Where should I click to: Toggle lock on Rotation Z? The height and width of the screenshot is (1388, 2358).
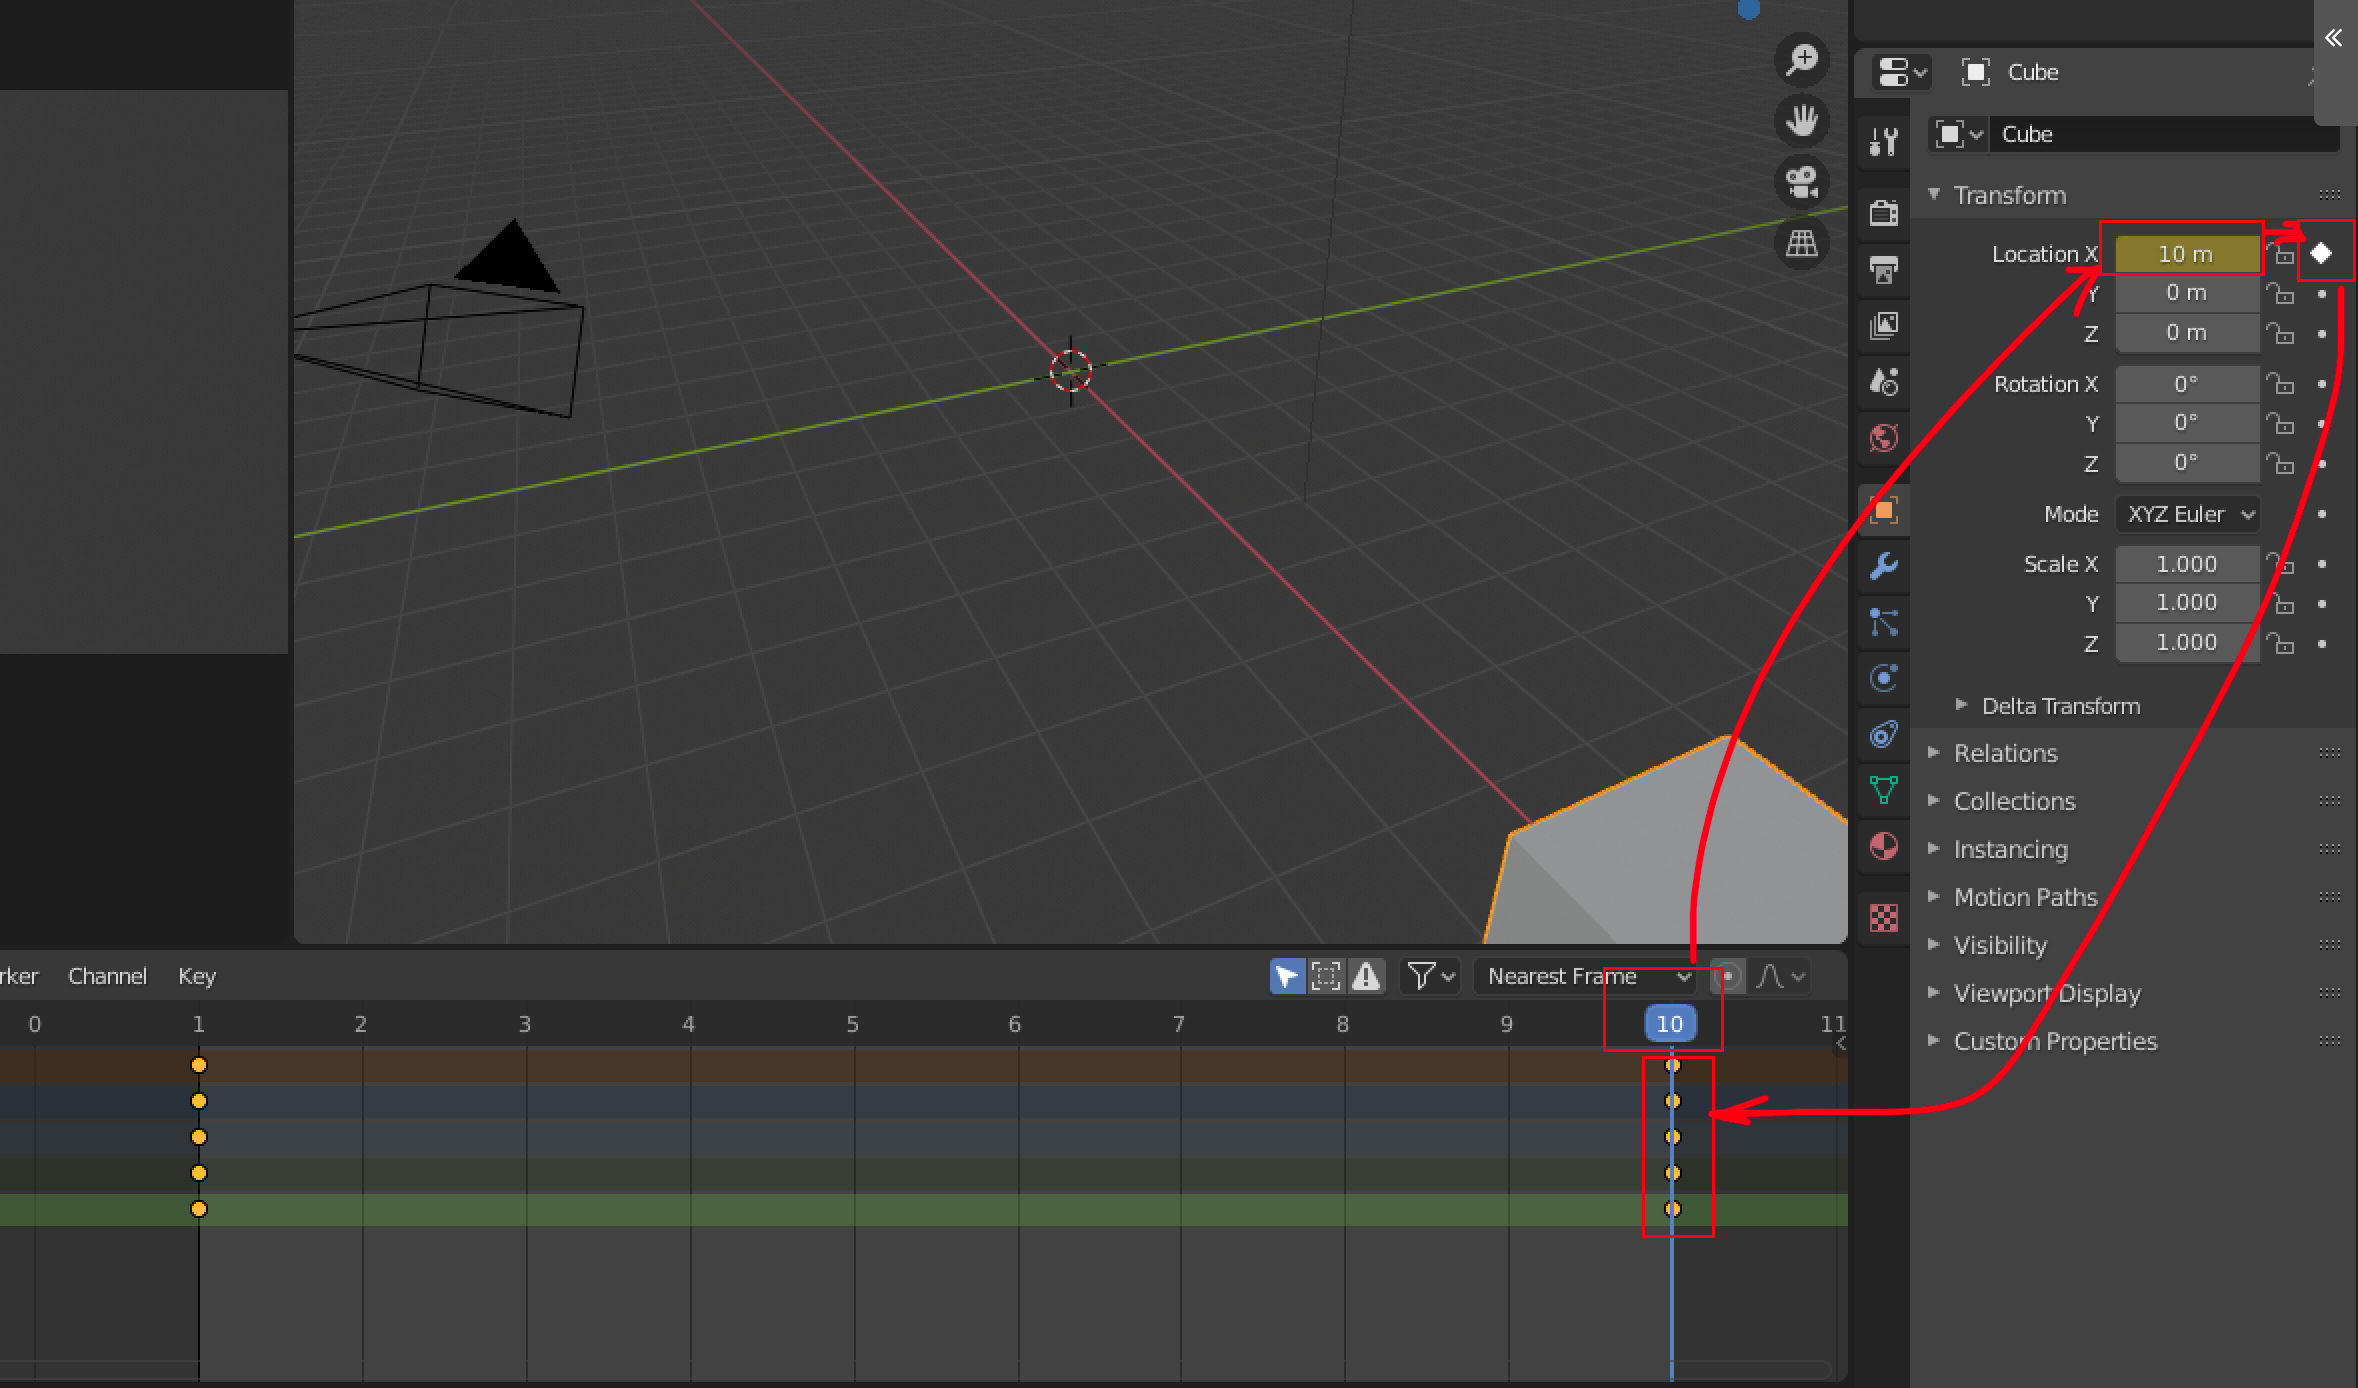click(2281, 463)
